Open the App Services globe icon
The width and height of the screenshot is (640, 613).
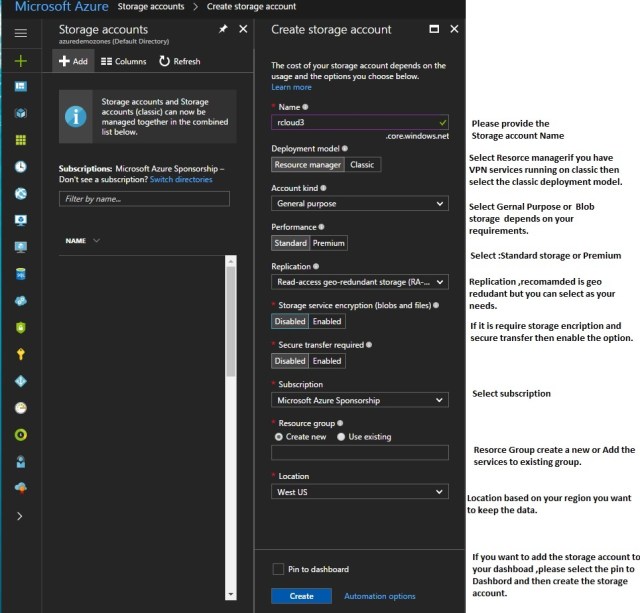(21, 193)
